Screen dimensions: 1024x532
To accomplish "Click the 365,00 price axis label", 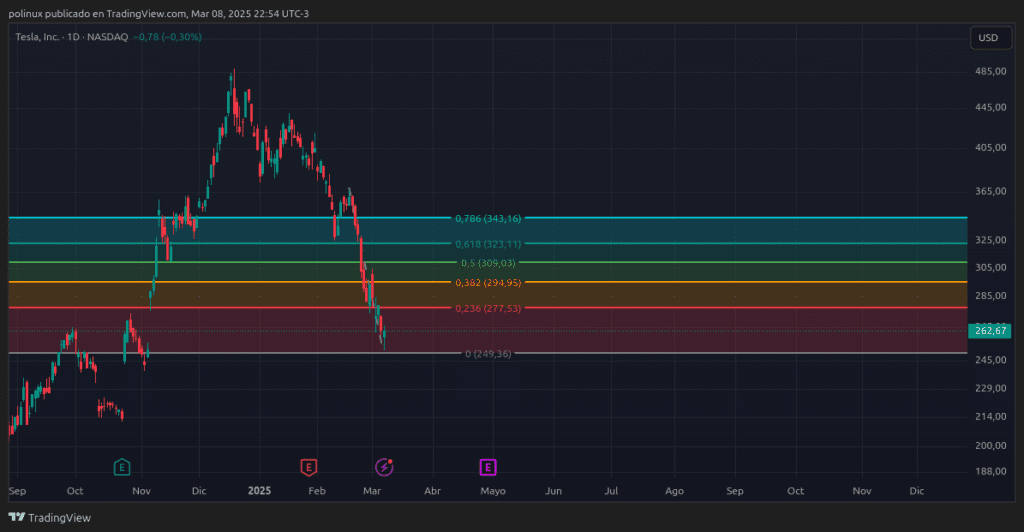I will click(x=991, y=191).
